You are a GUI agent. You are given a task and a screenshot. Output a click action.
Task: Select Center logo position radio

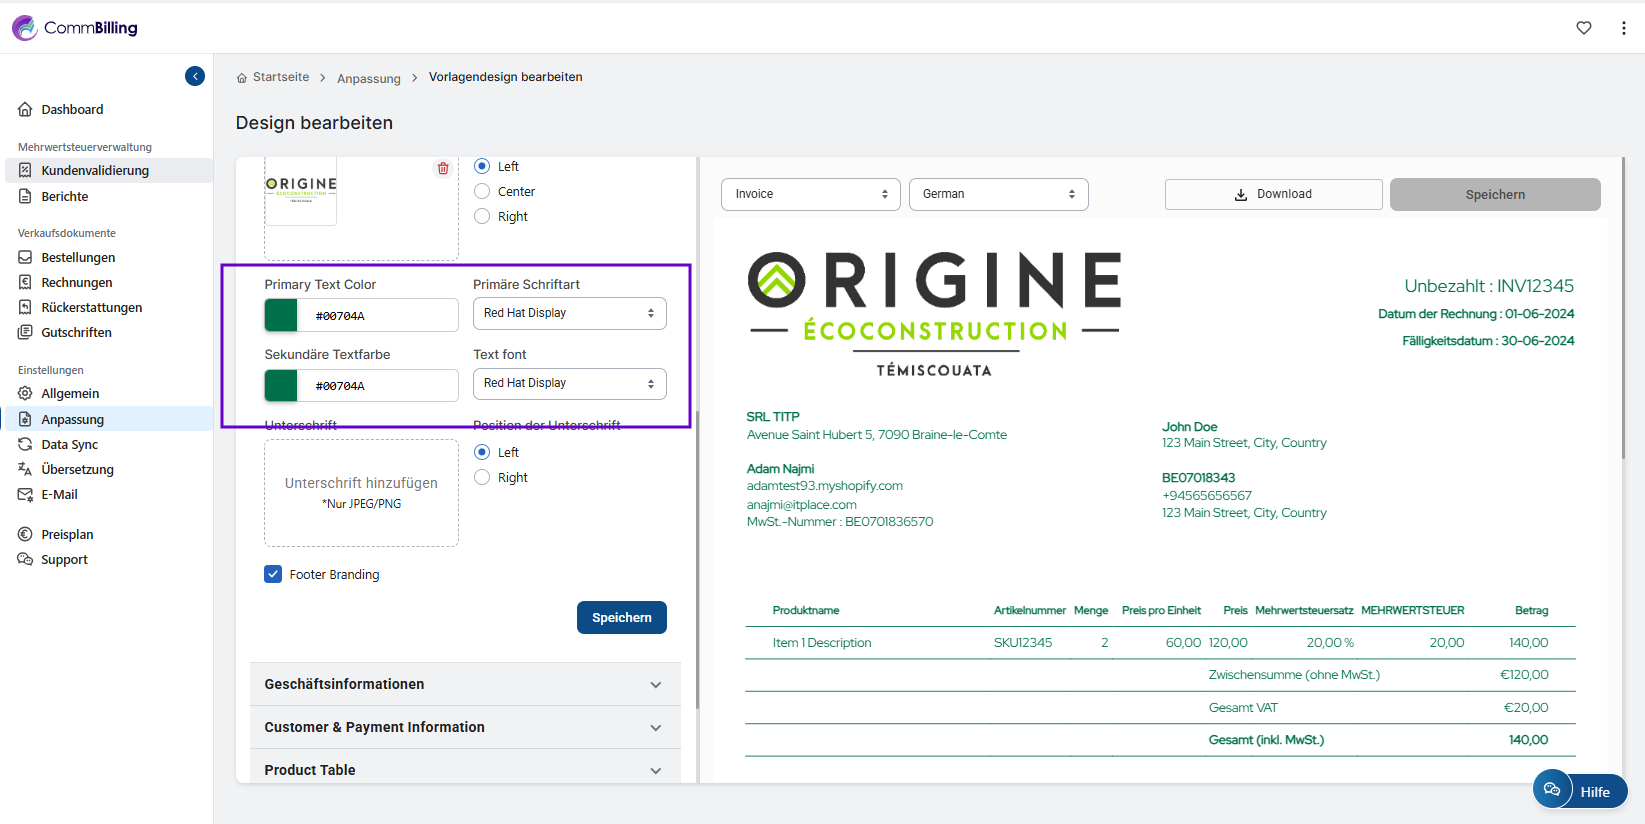point(482,191)
